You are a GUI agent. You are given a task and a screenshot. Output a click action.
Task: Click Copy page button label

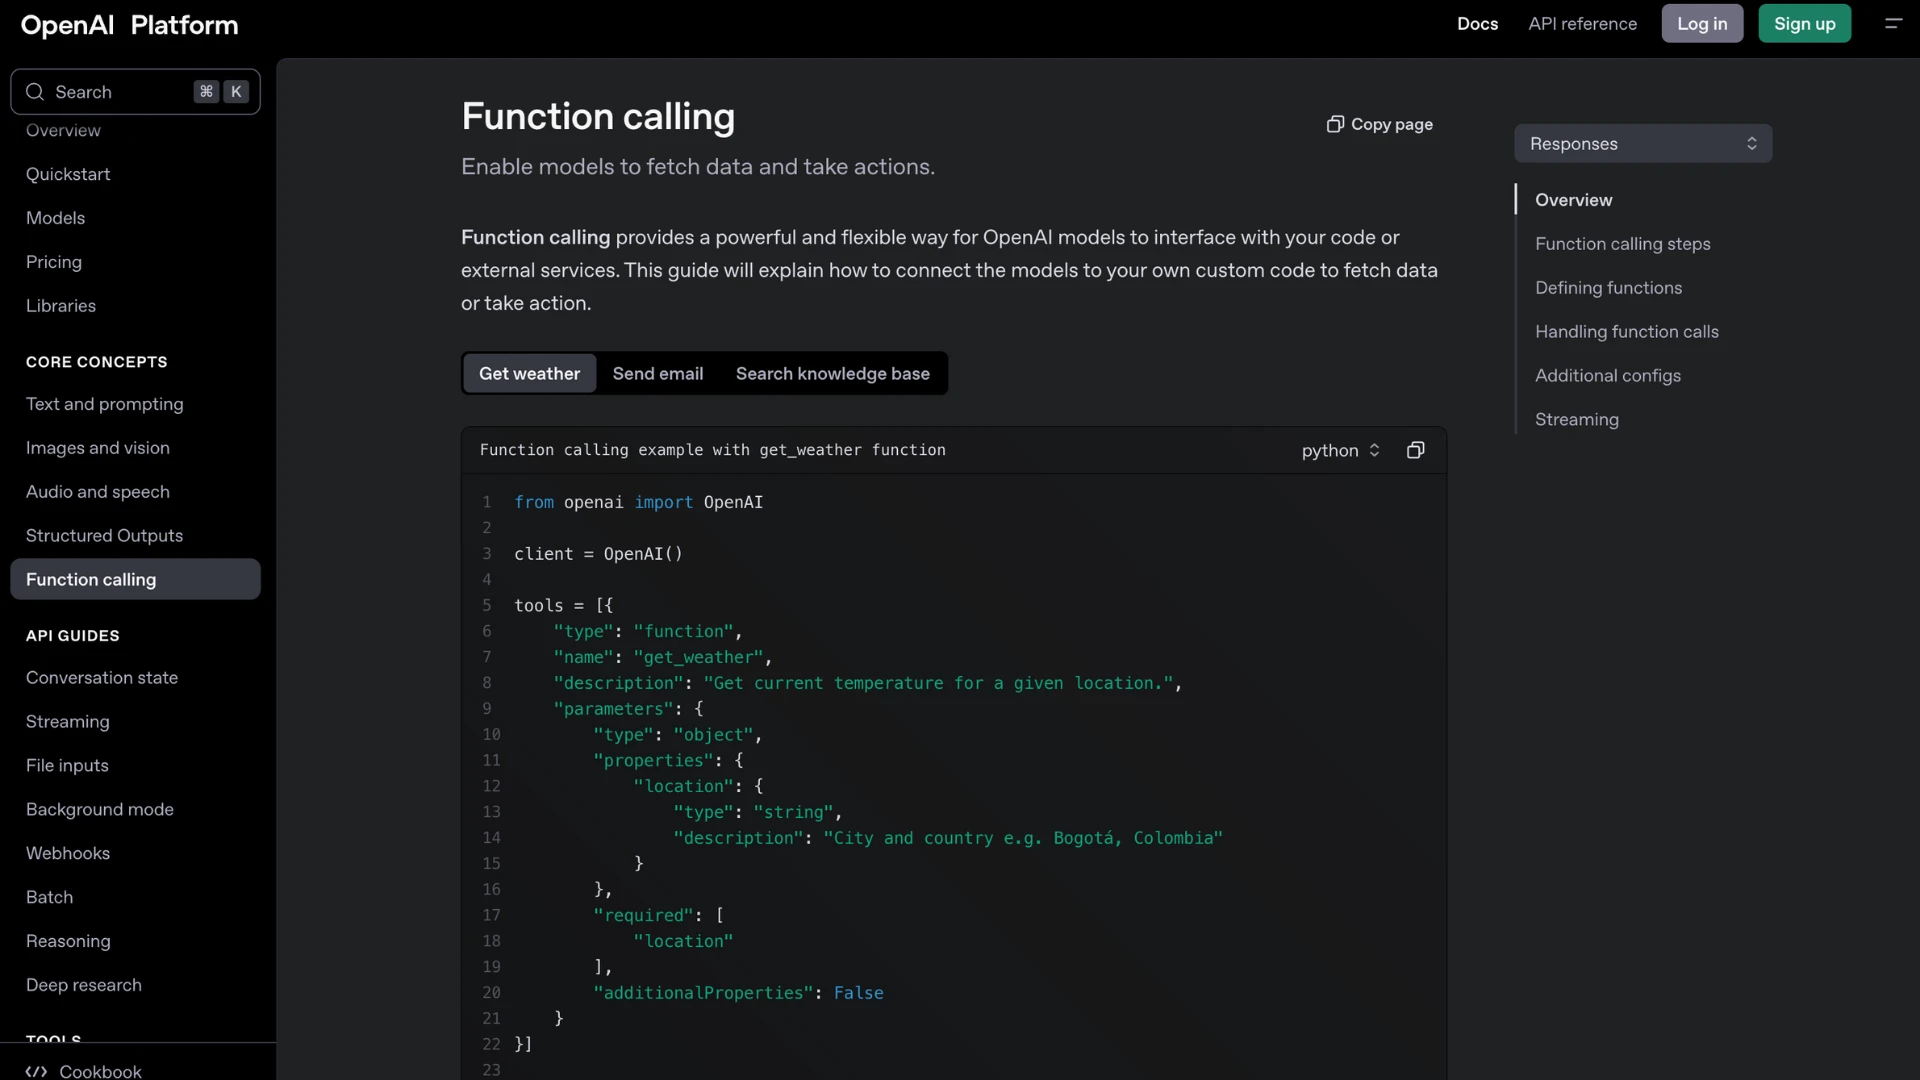coord(1391,124)
